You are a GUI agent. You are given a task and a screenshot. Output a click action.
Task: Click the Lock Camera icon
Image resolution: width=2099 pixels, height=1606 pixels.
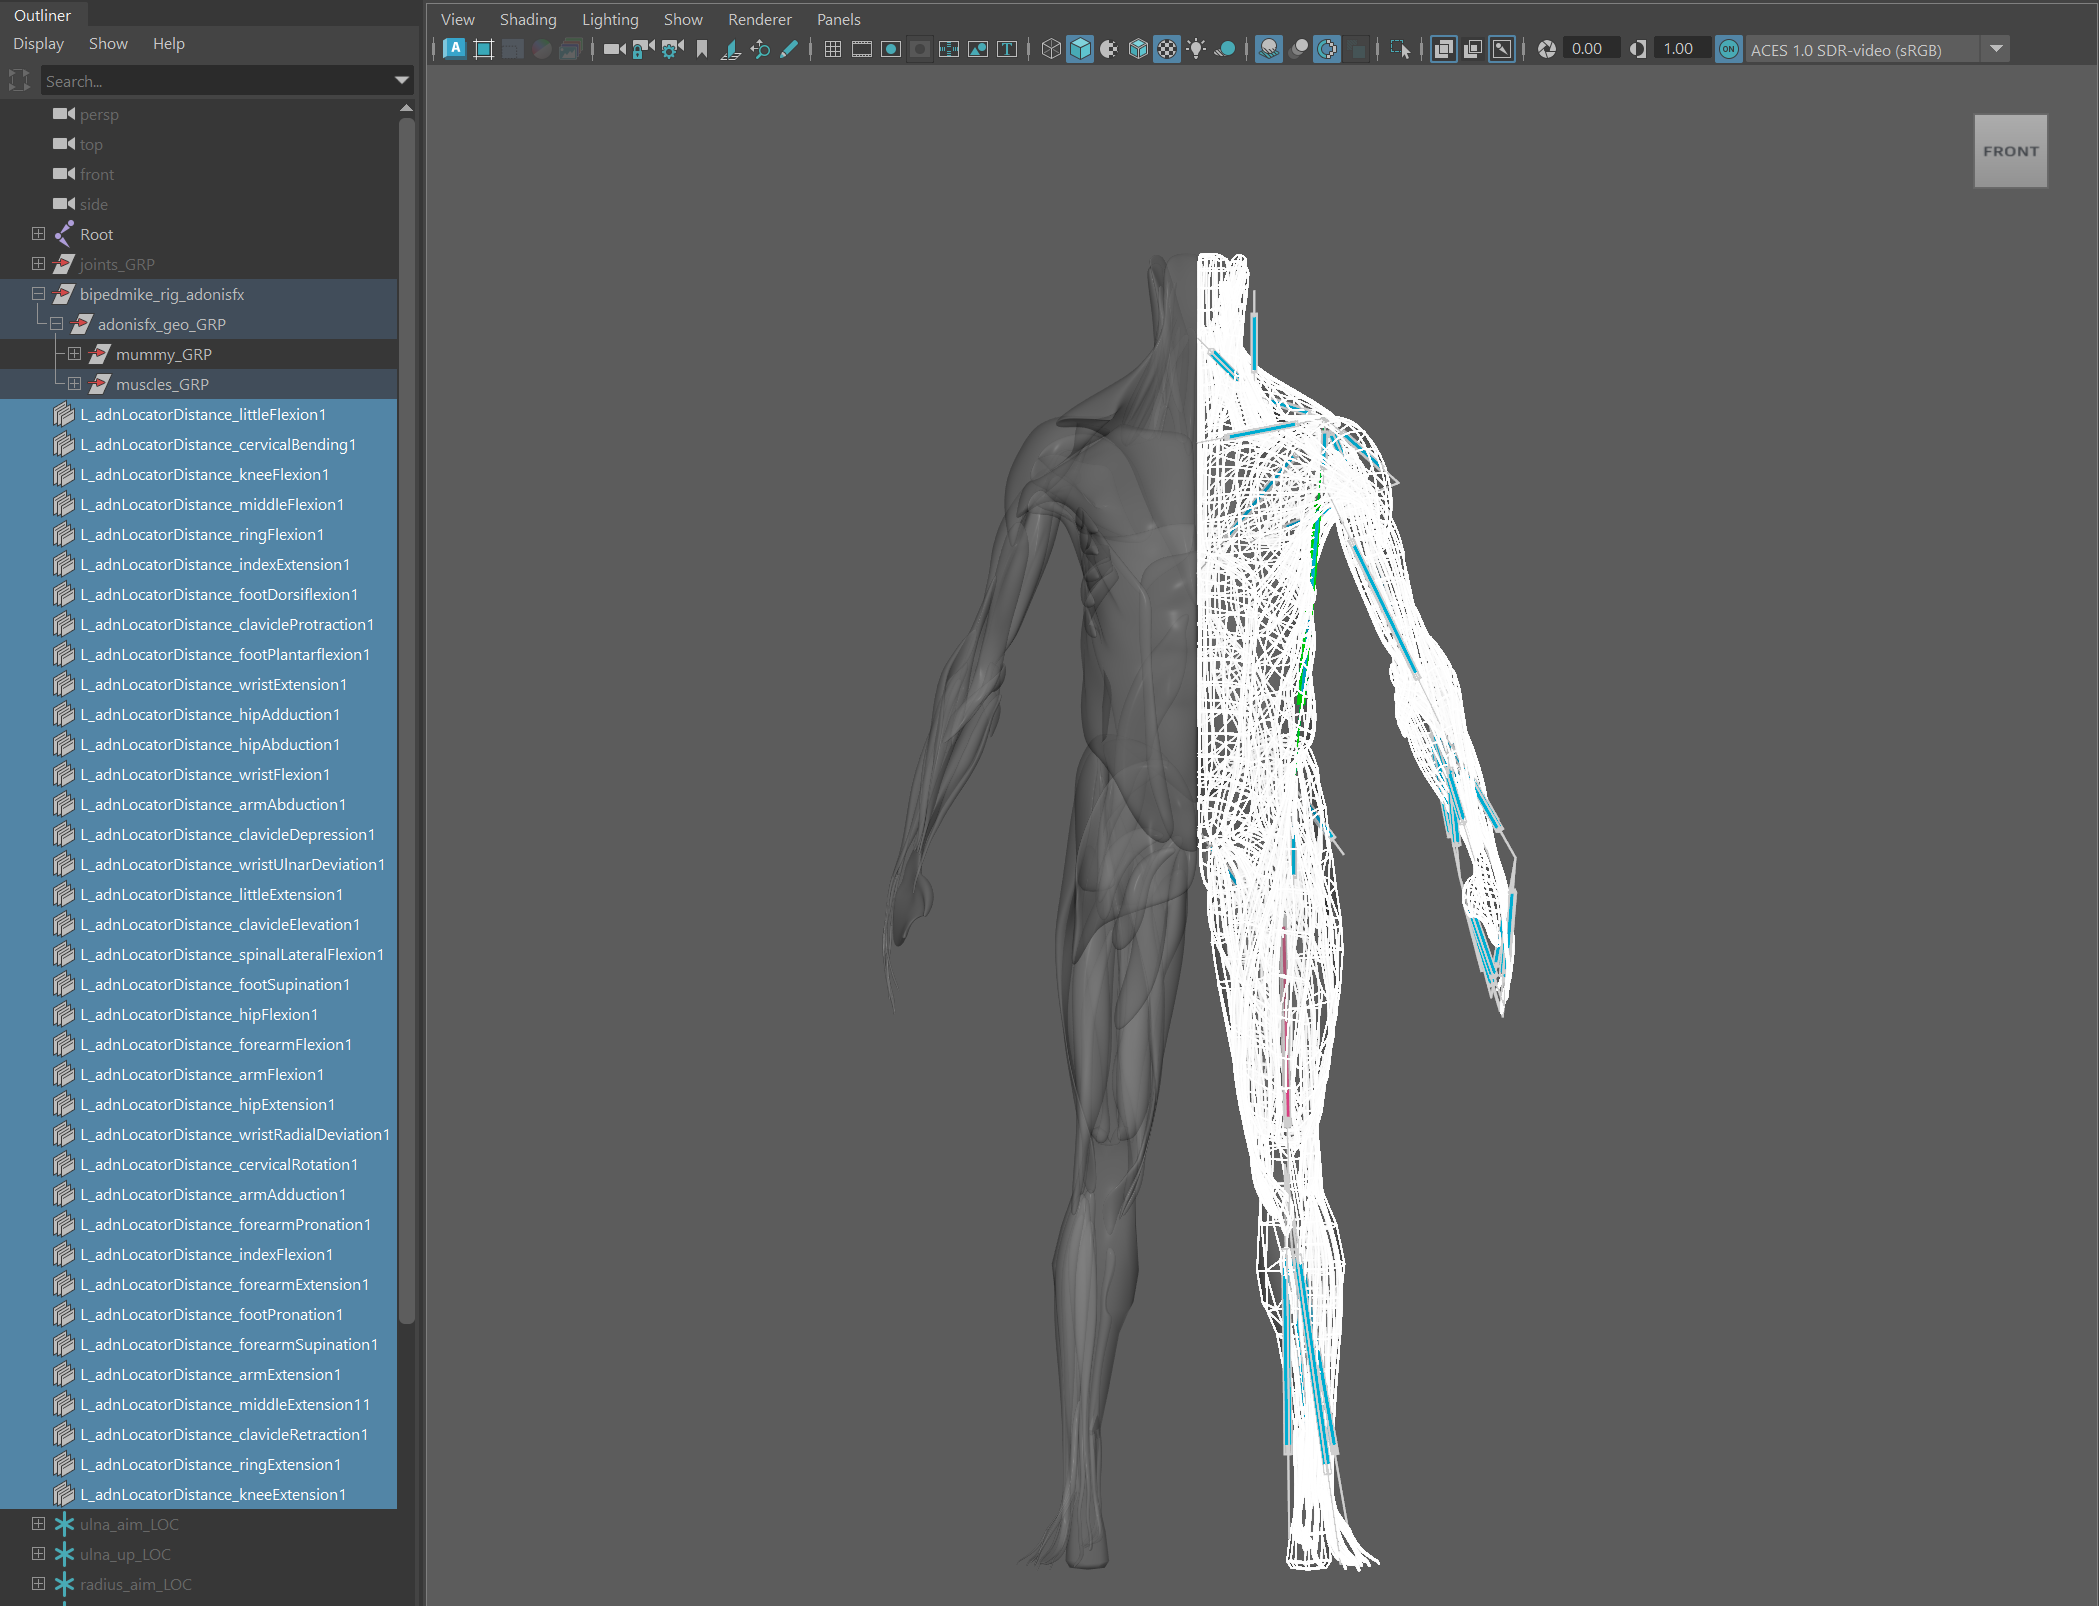643,49
